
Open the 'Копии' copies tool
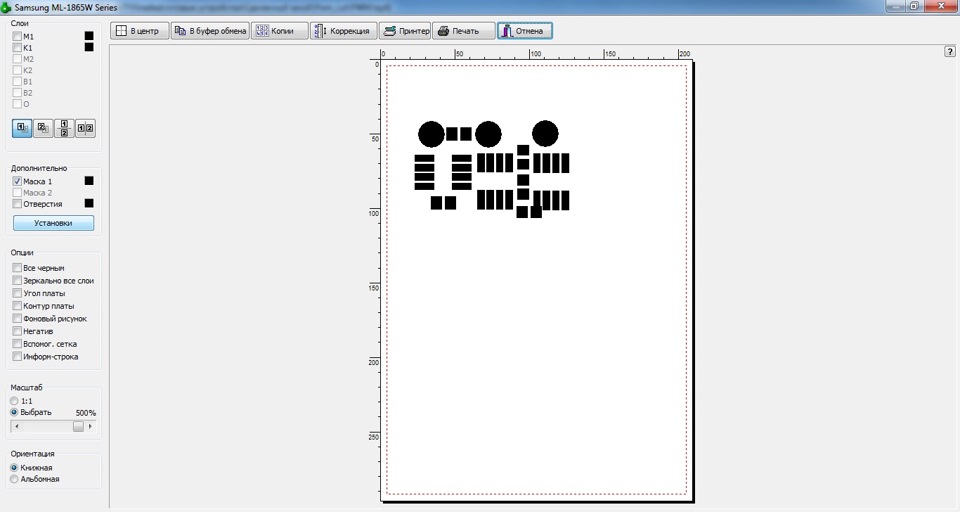pos(279,31)
